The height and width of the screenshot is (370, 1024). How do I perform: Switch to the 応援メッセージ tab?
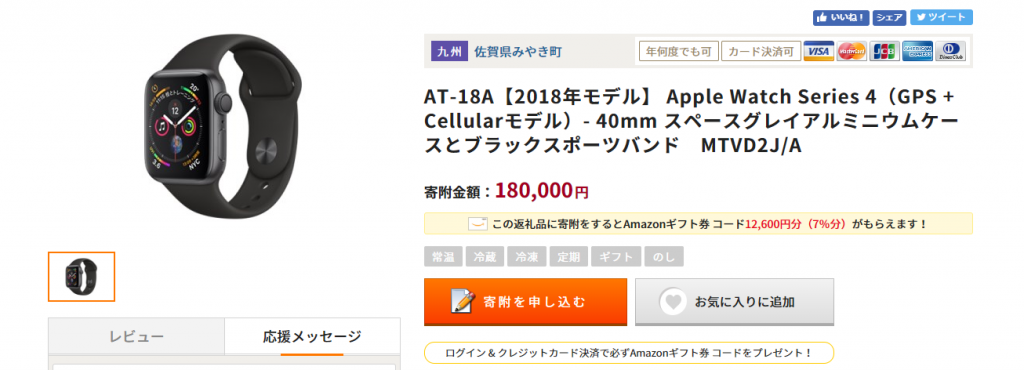tap(312, 337)
